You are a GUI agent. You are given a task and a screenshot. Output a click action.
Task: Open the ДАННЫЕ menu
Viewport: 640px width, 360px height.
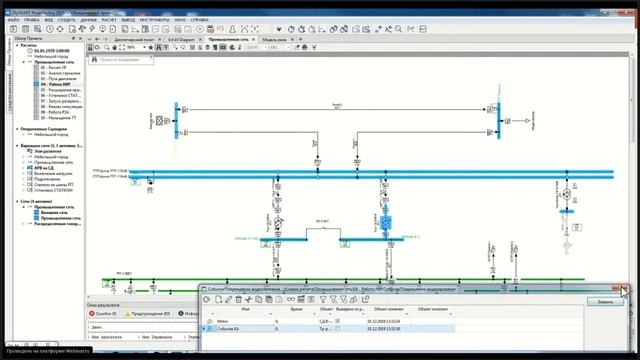(89, 20)
